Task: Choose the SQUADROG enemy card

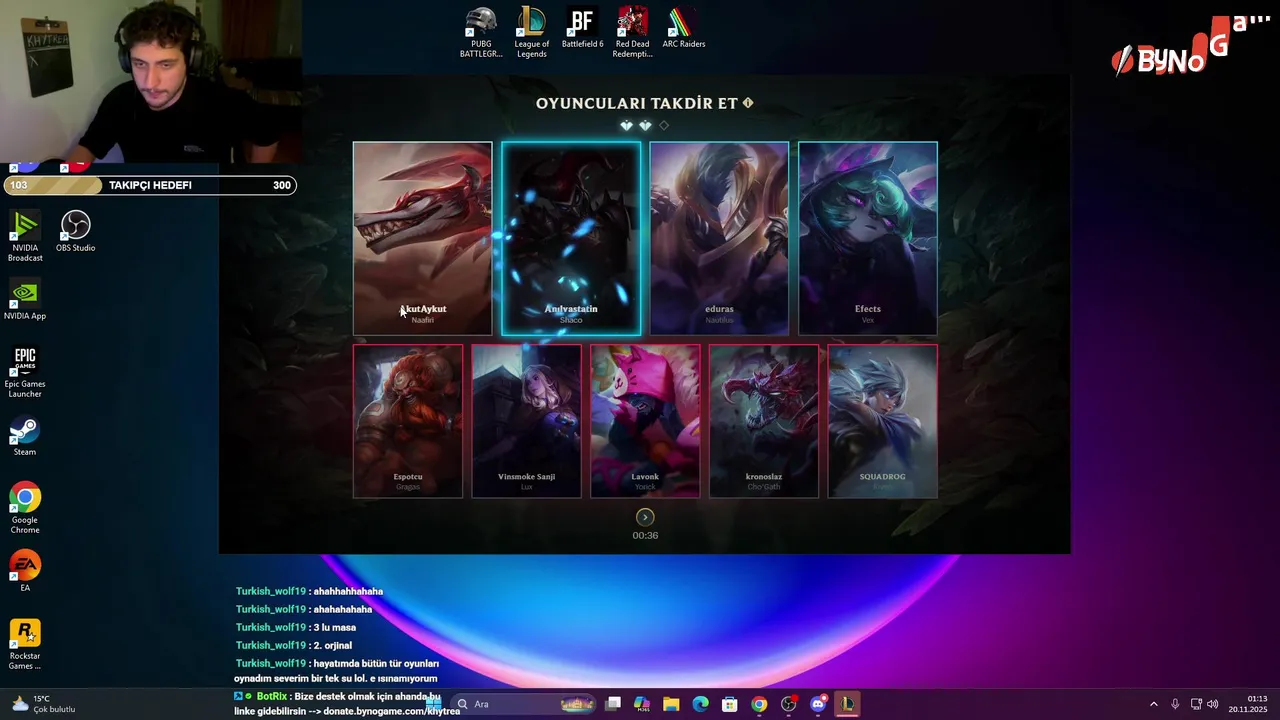Action: [882, 421]
